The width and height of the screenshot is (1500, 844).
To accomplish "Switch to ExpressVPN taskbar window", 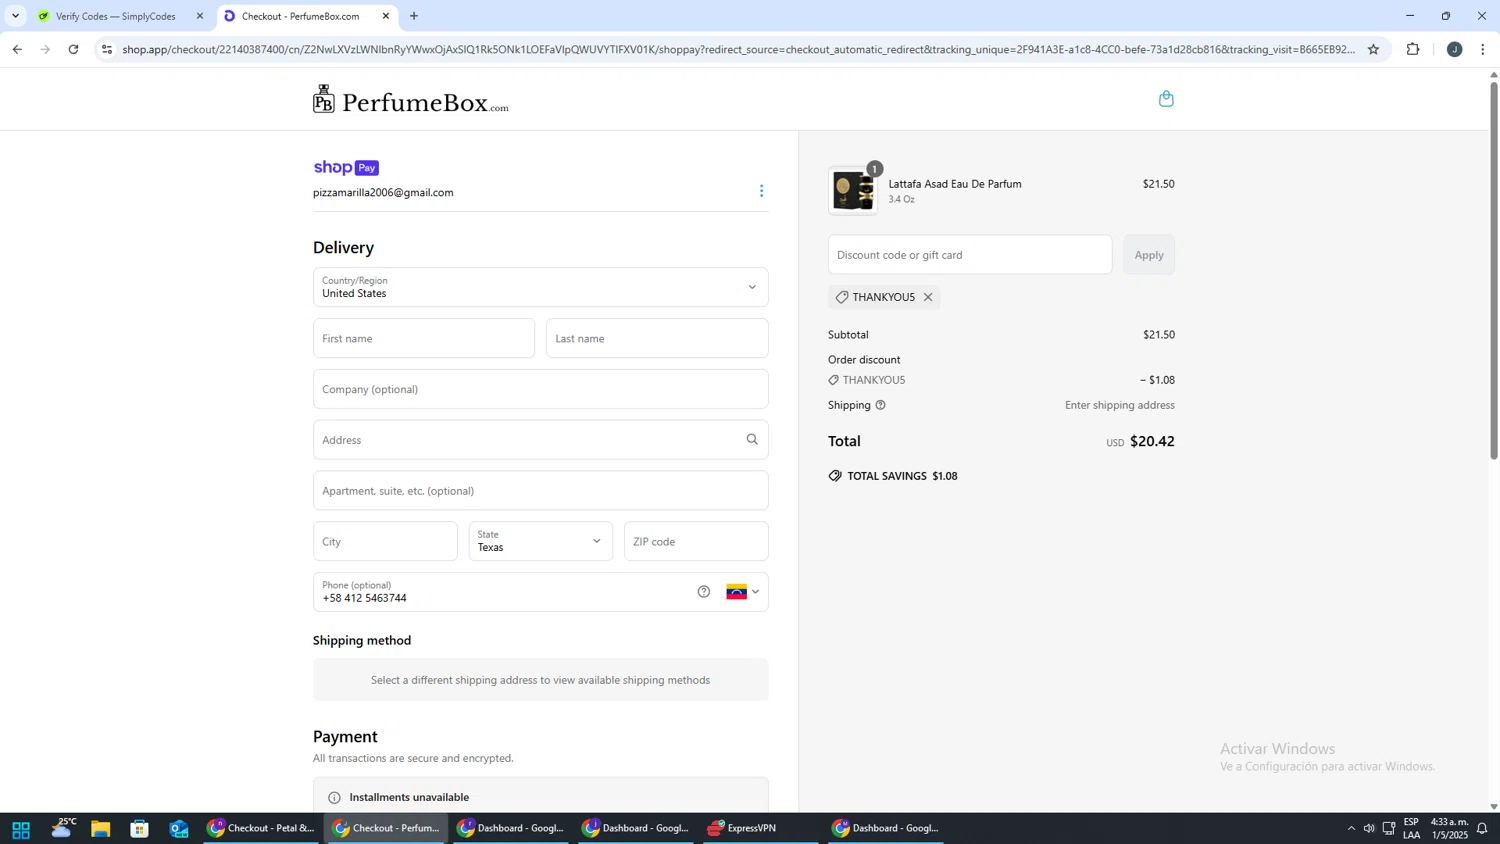I will (759, 828).
